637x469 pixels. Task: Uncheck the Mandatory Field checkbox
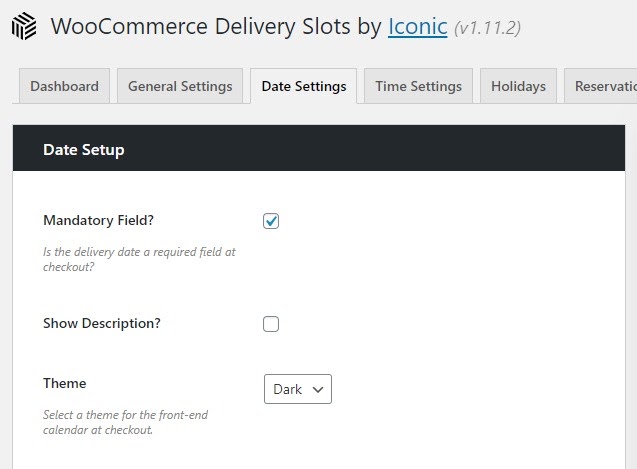click(x=271, y=221)
